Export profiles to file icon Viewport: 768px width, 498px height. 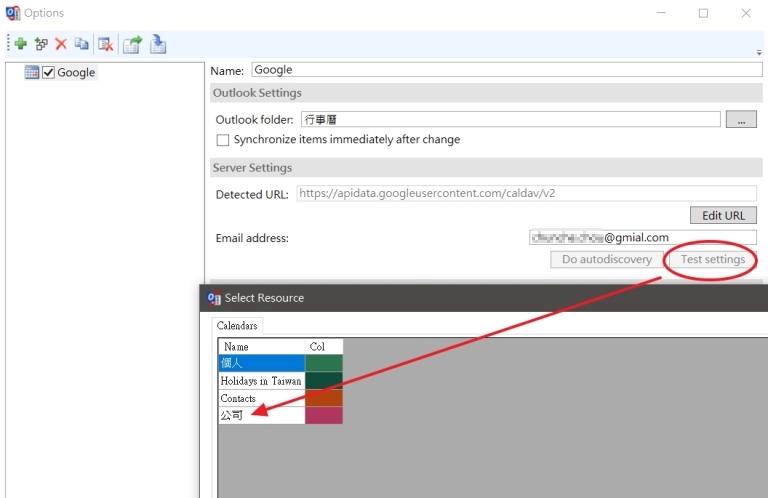pos(132,45)
